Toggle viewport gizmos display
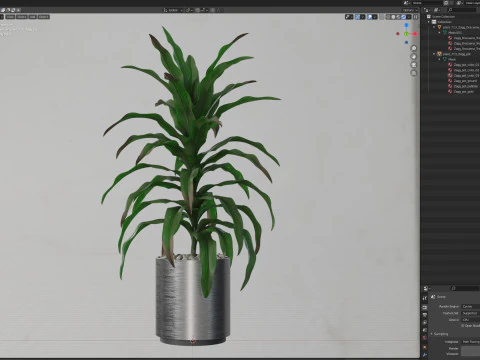 click(x=358, y=17)
